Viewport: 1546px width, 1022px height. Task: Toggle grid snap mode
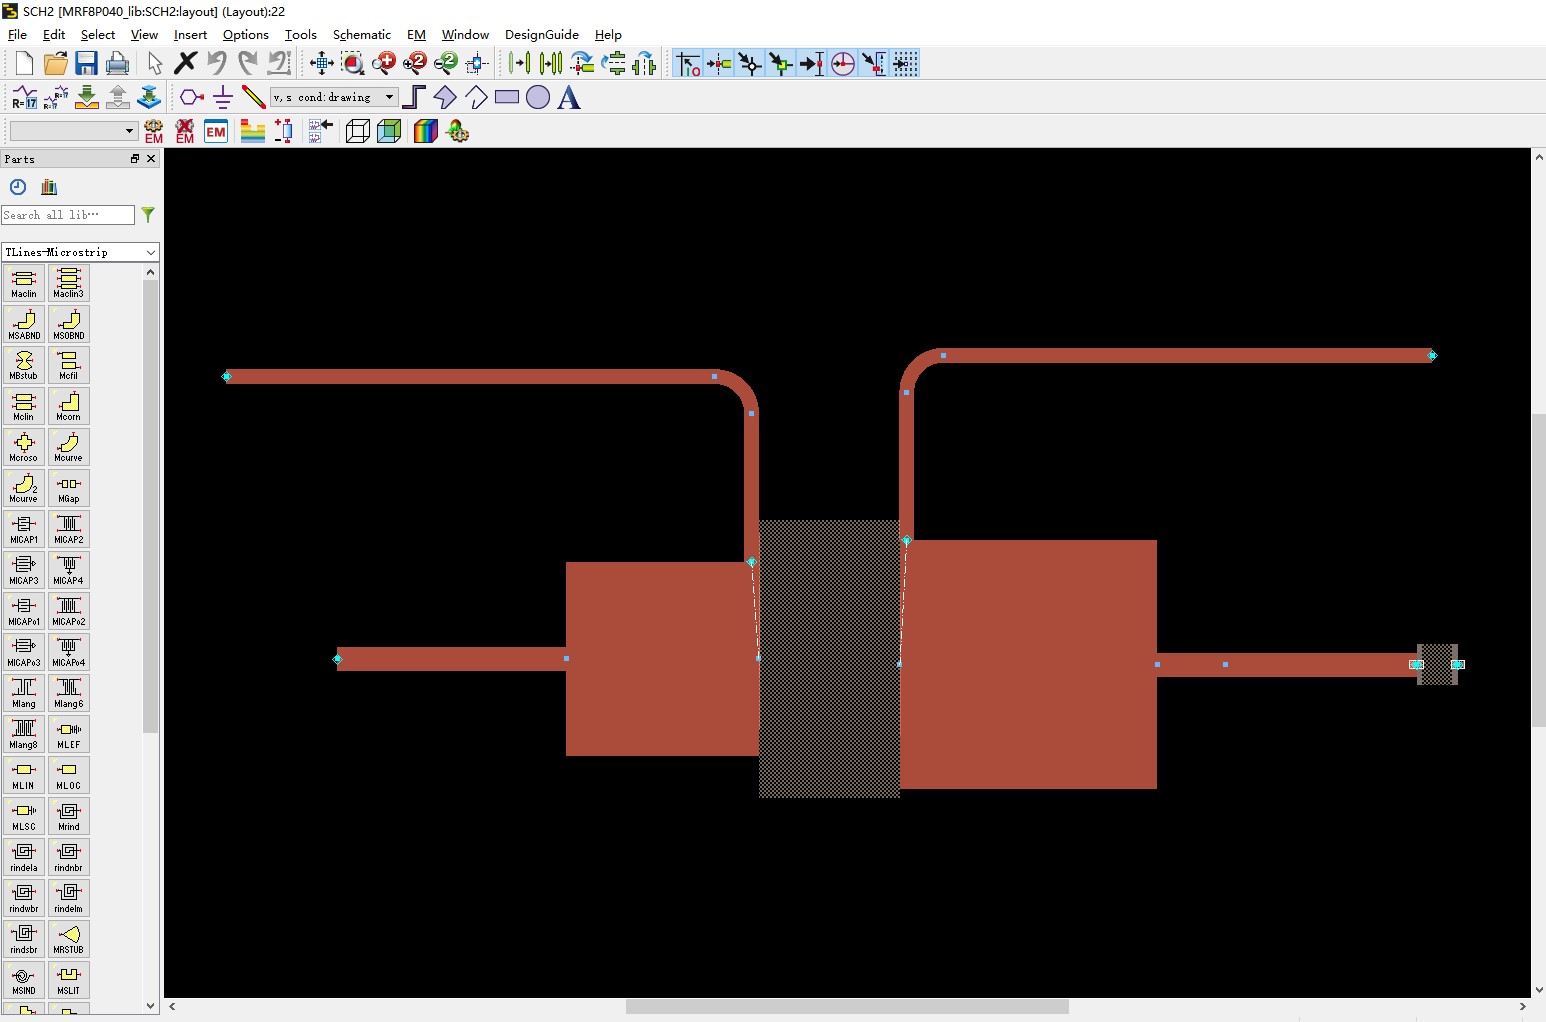[905, 64]
